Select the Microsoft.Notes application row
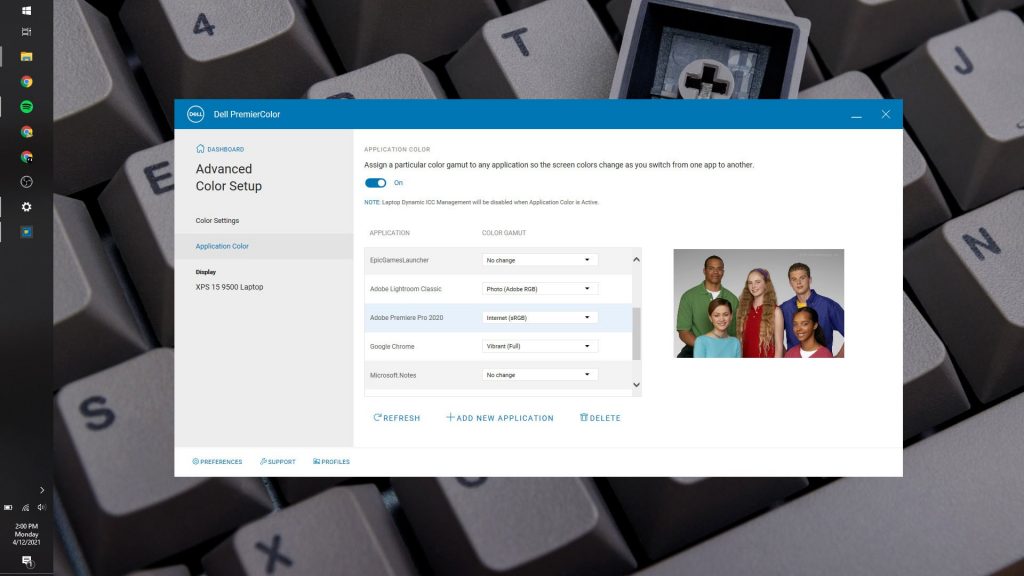The width and height of the screenshot is (1024, 576). (x=498, y=375)
